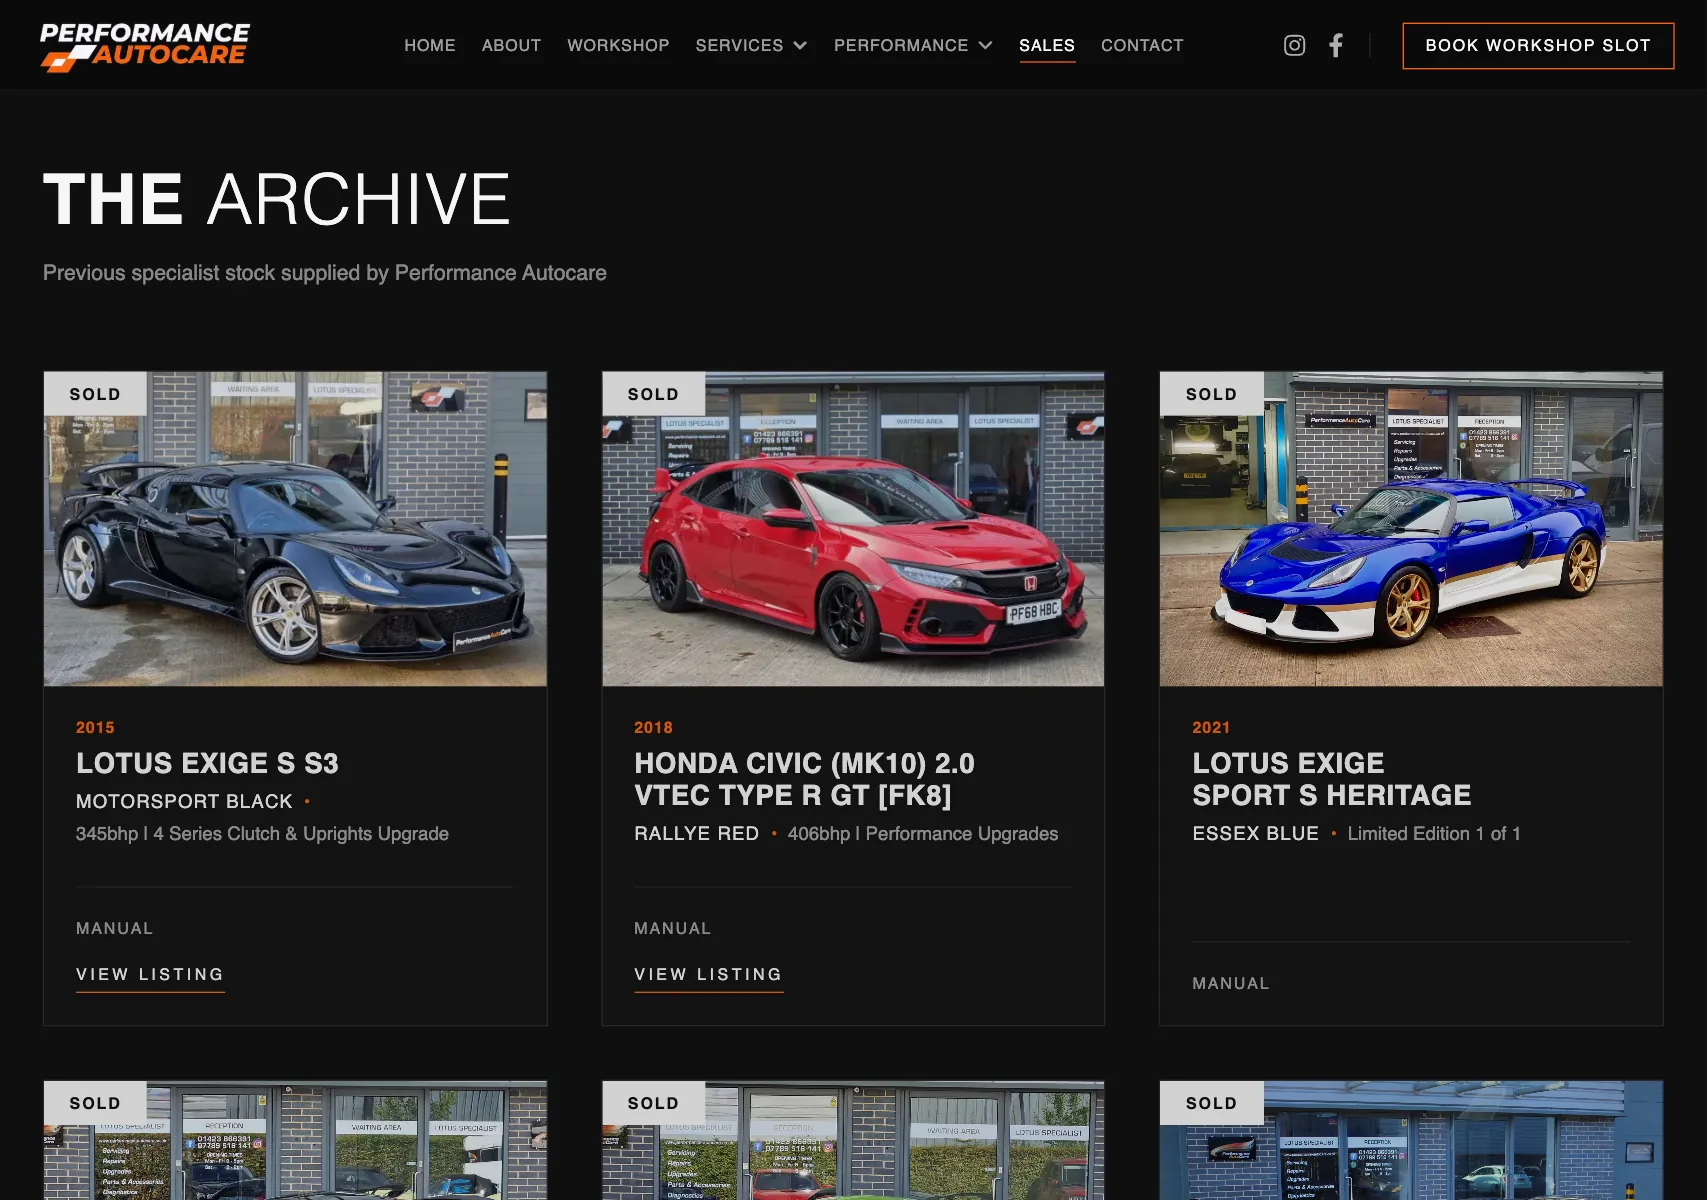Open the About menu item
The width and height of the screenshot is (1707, 1200).
point(511,45)
